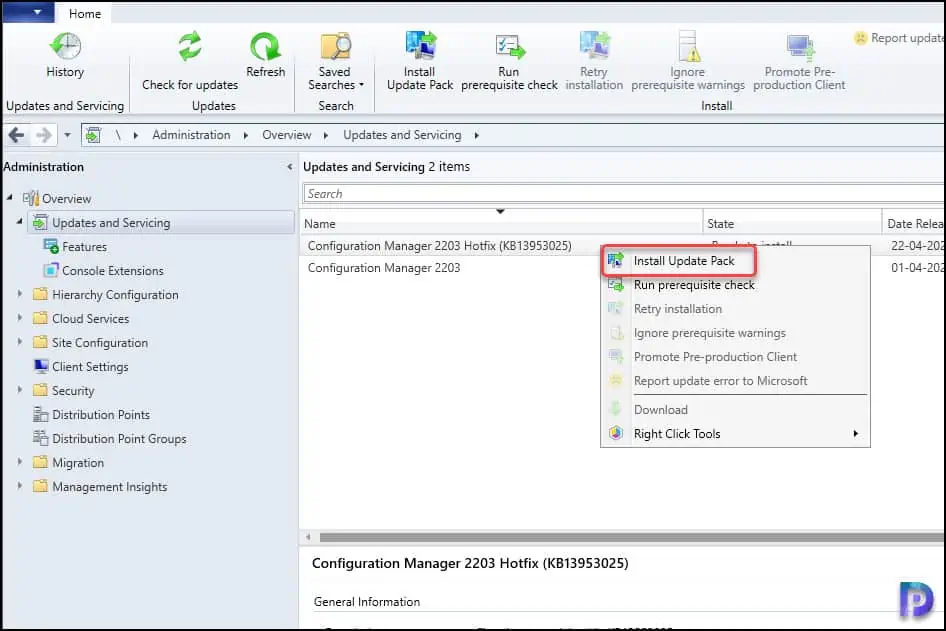Click the Distribution Points node icon
946x631 pixels.
click(x=40, y=414)
